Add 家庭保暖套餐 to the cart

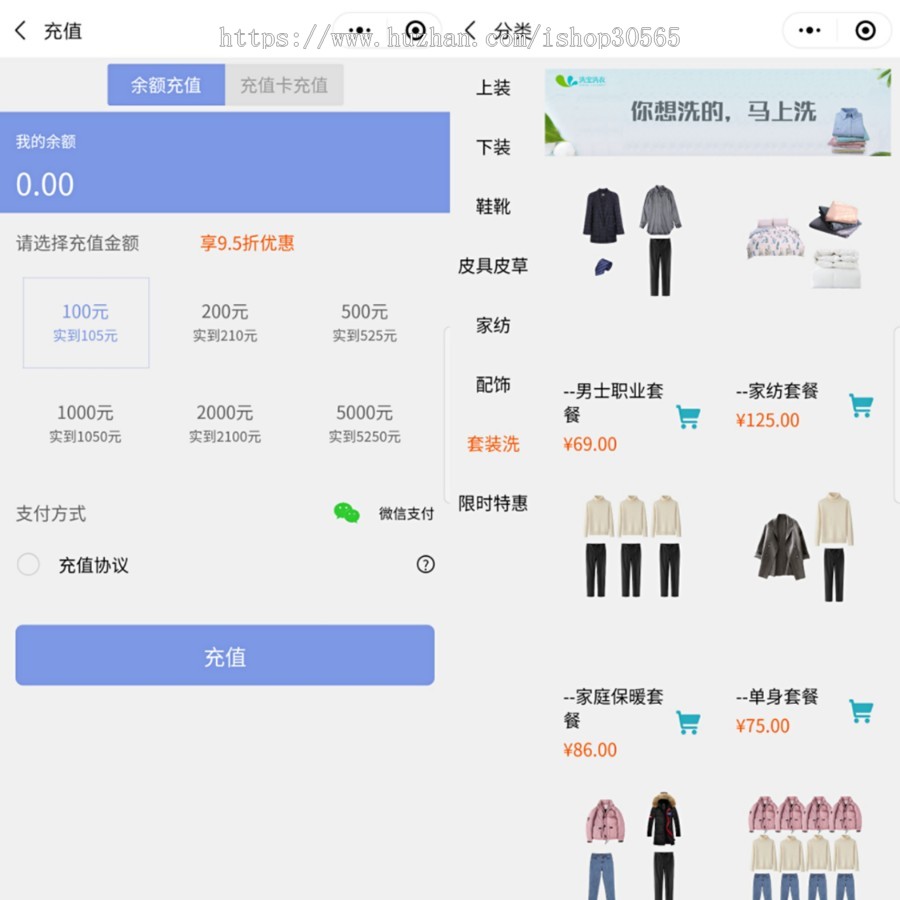pyautogui.click(x=688, y=722)
